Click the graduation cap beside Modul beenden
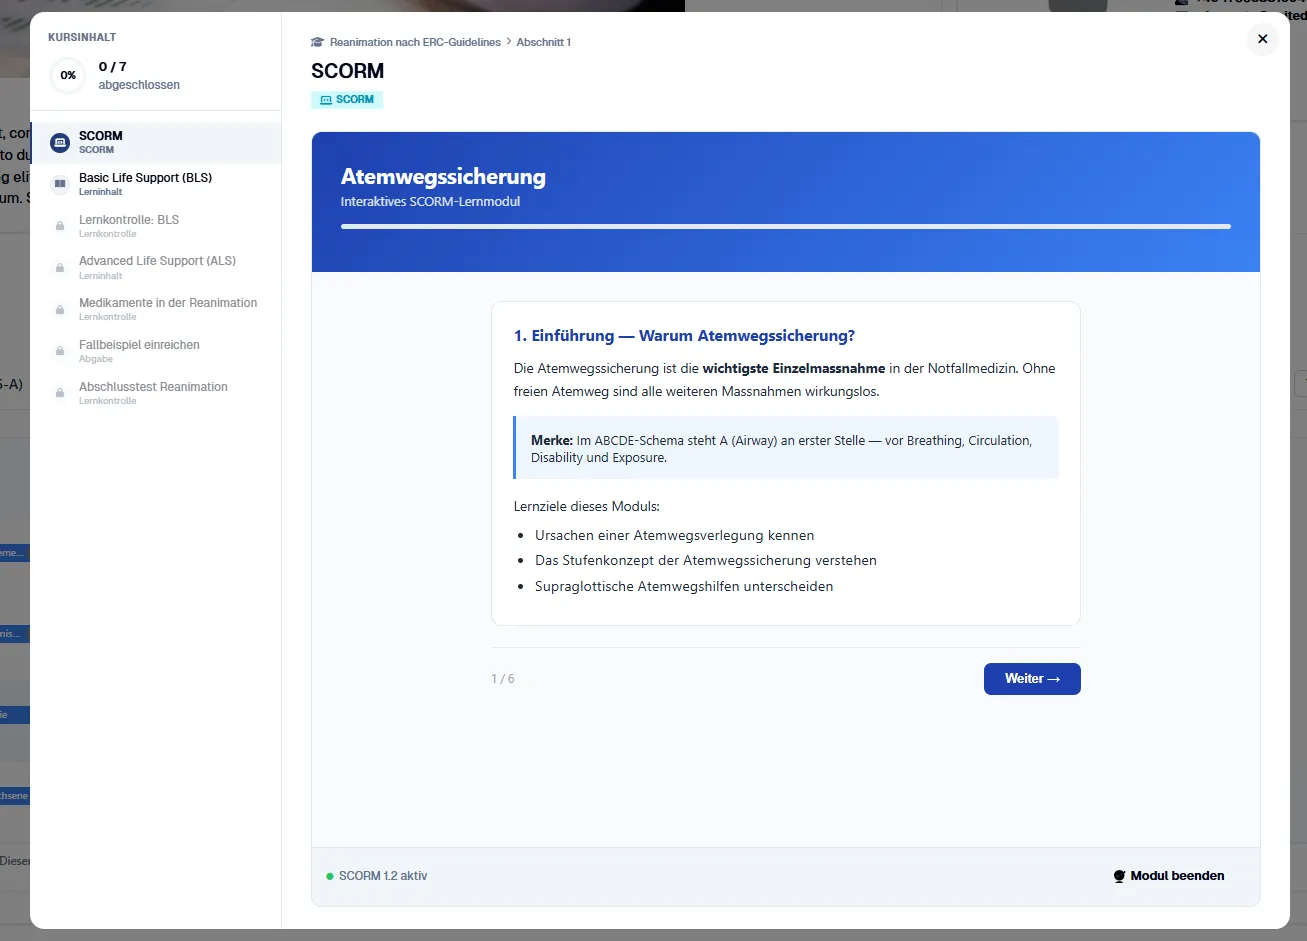The width and height of the screenshot is (1307, 941). coord(1119,875)
